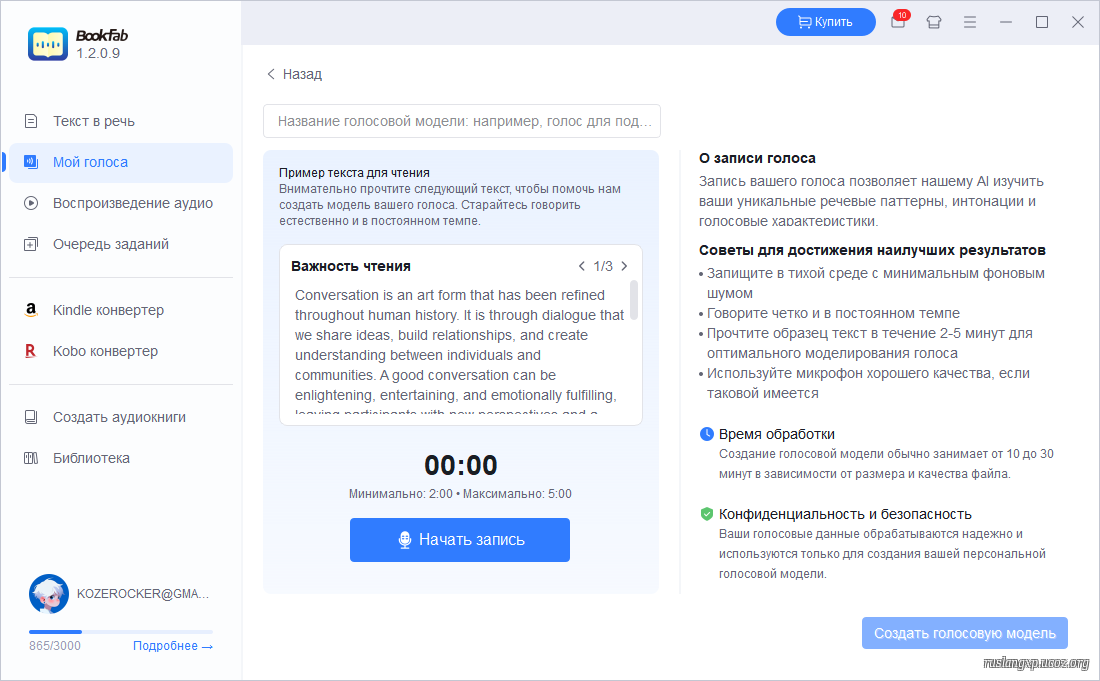Open the notifications icon with badge 10

point(898,22)
